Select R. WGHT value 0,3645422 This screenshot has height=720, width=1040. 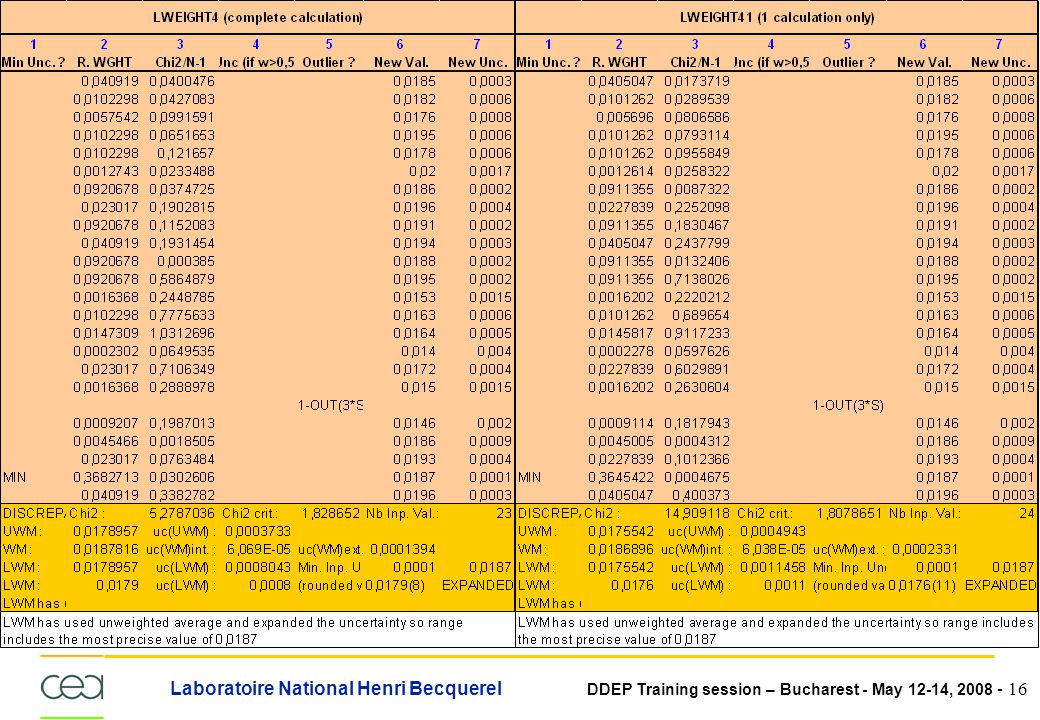(621, 477)
